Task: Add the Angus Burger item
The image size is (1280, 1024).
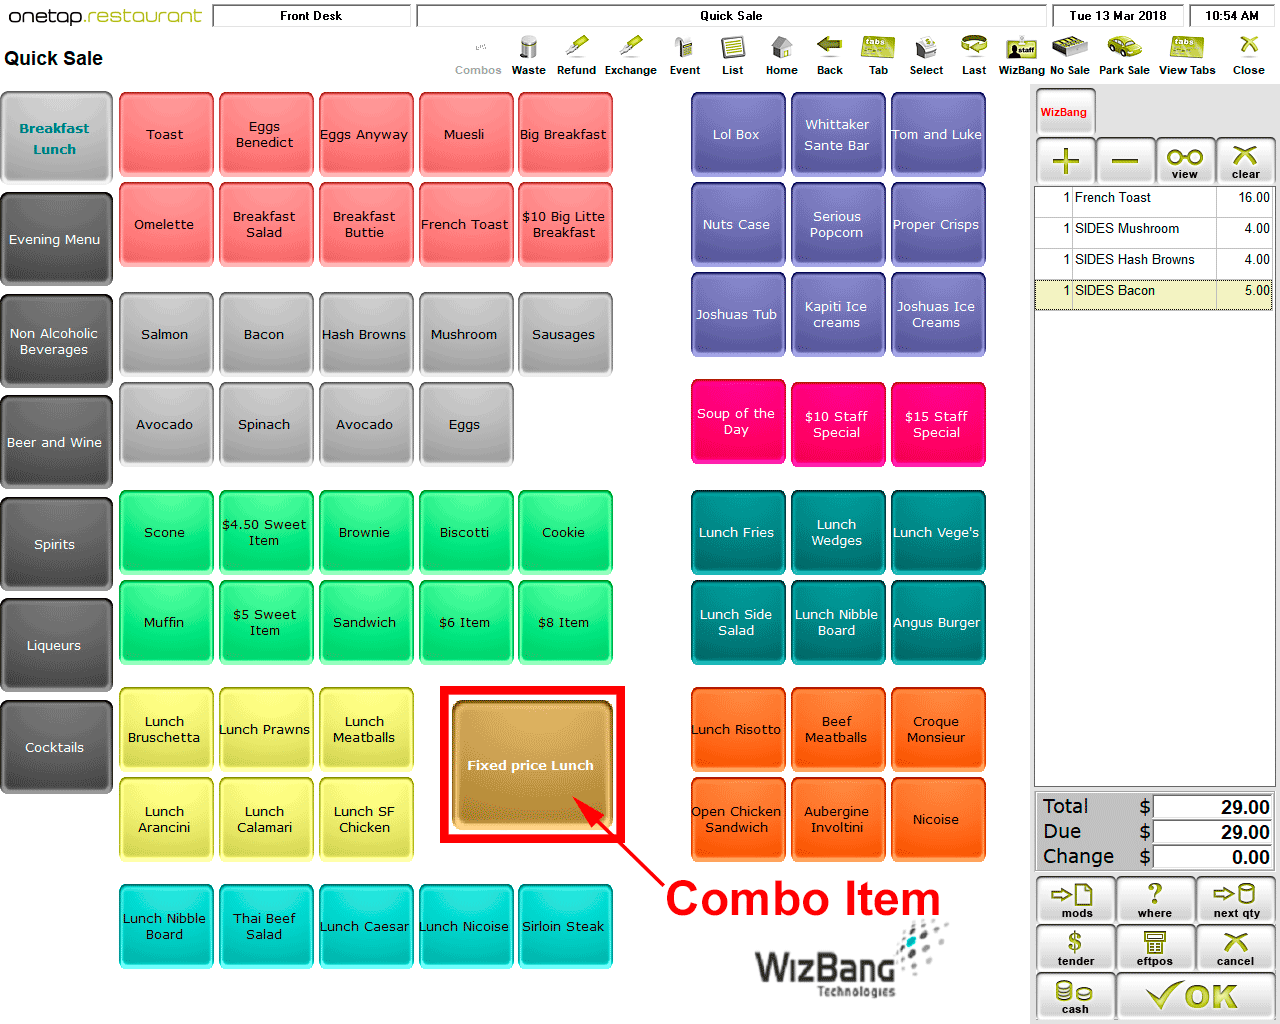Action: (x=937, y=622)
